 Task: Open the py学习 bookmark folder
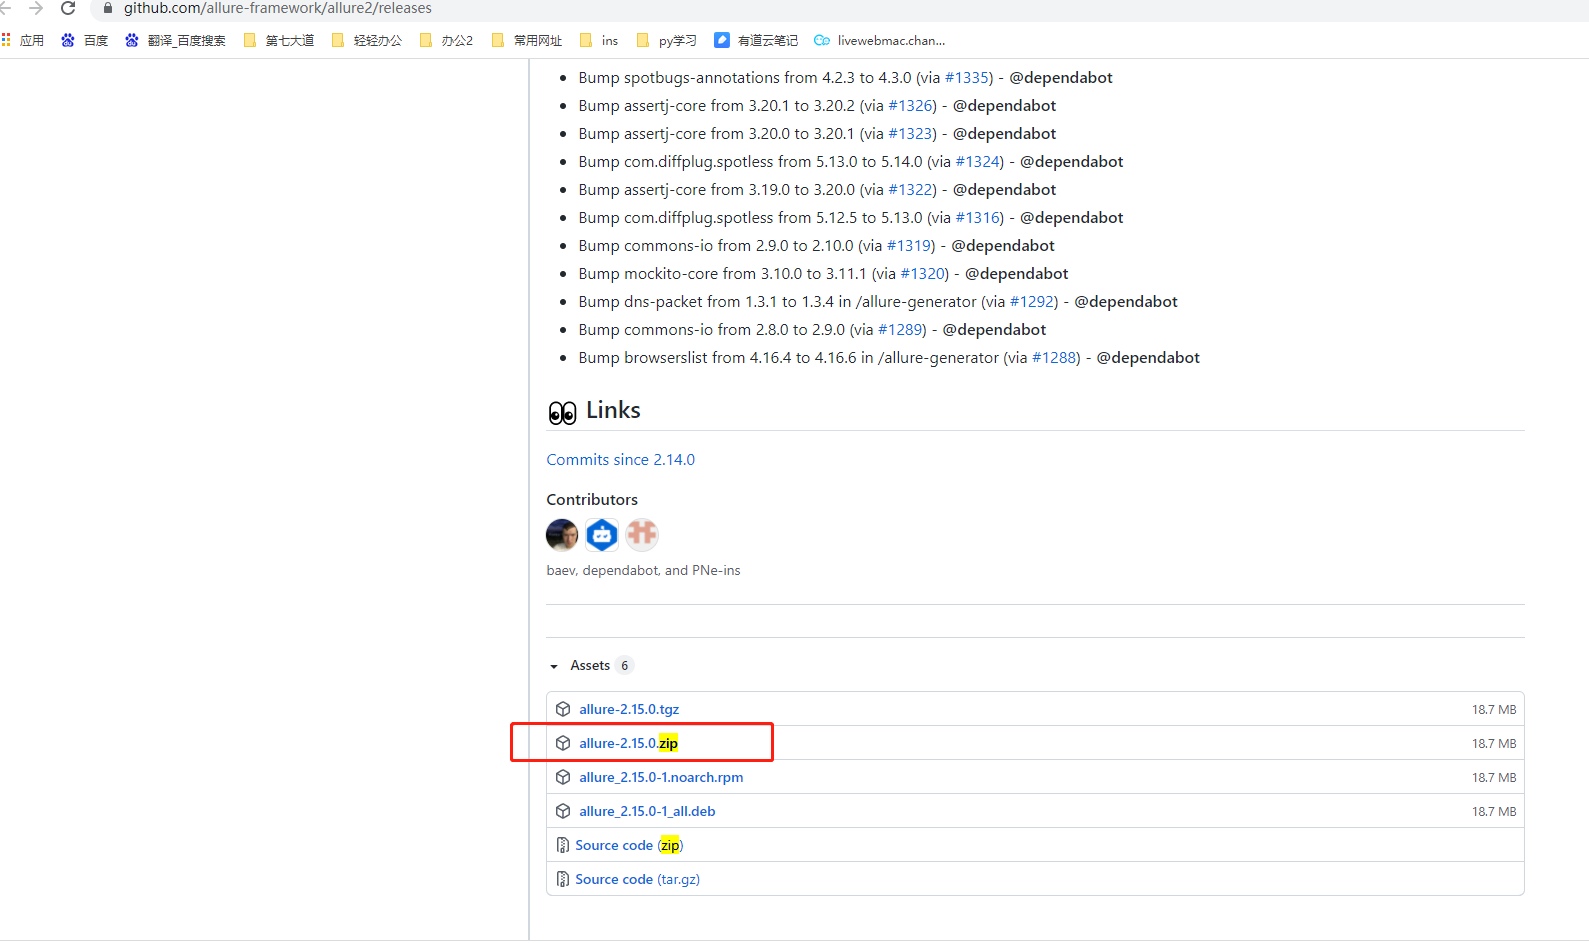[667, 40]
